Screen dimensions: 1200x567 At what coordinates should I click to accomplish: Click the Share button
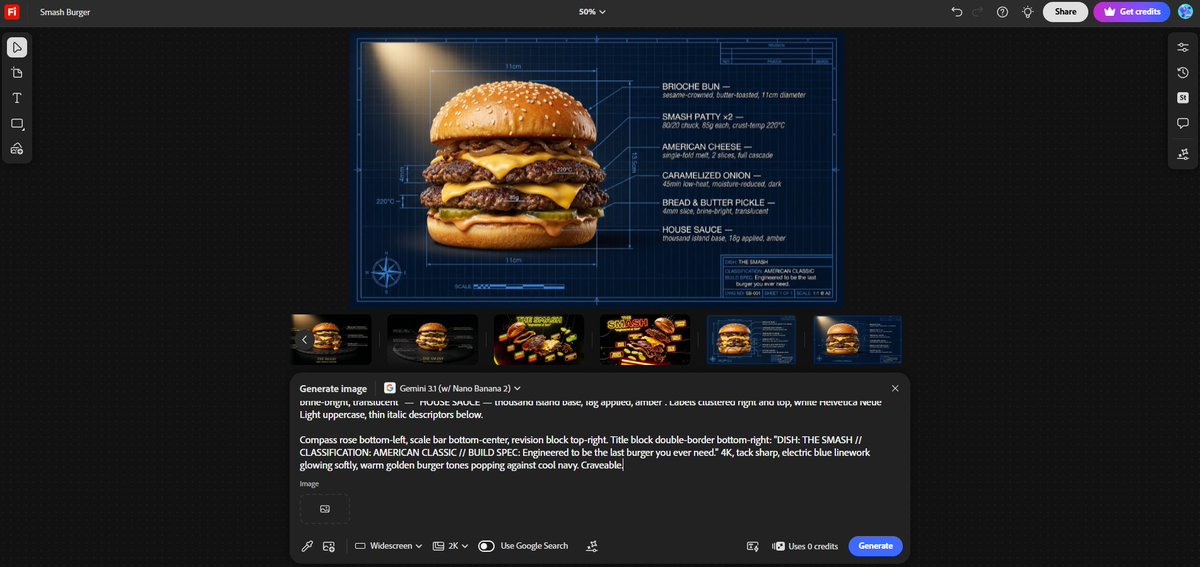[x=1065, y=12]
